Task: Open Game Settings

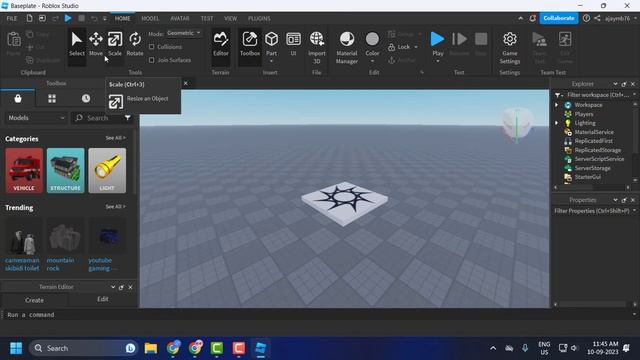Action: (509, 47)
